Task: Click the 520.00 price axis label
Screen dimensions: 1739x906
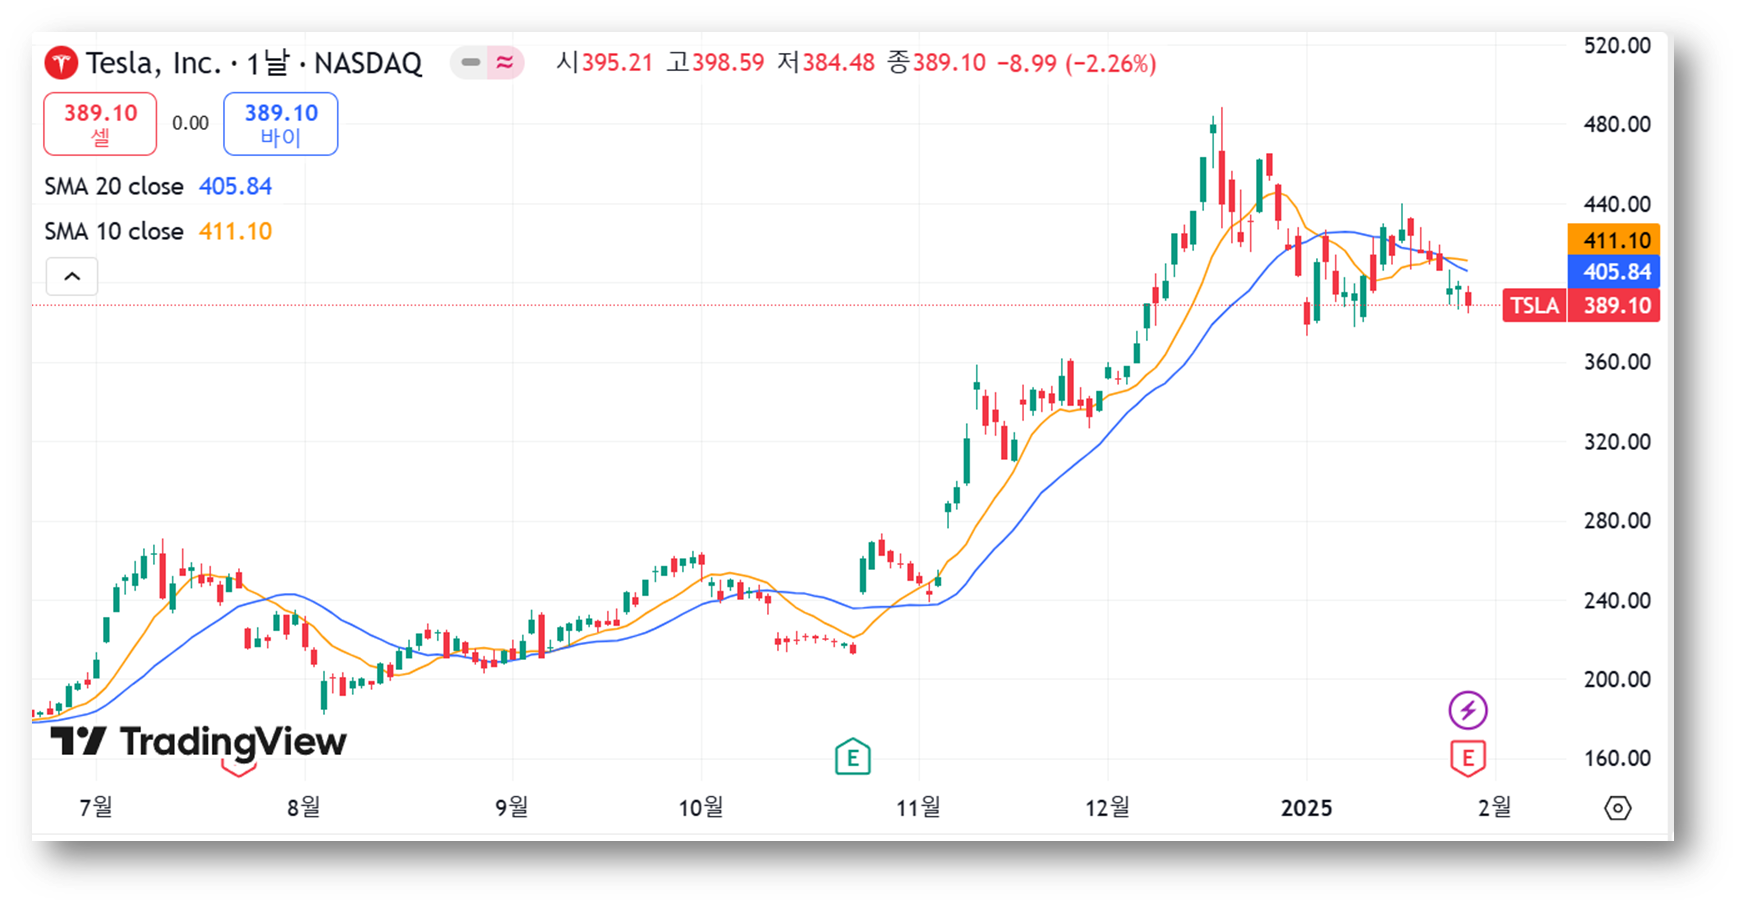Action: point(1617,45)
